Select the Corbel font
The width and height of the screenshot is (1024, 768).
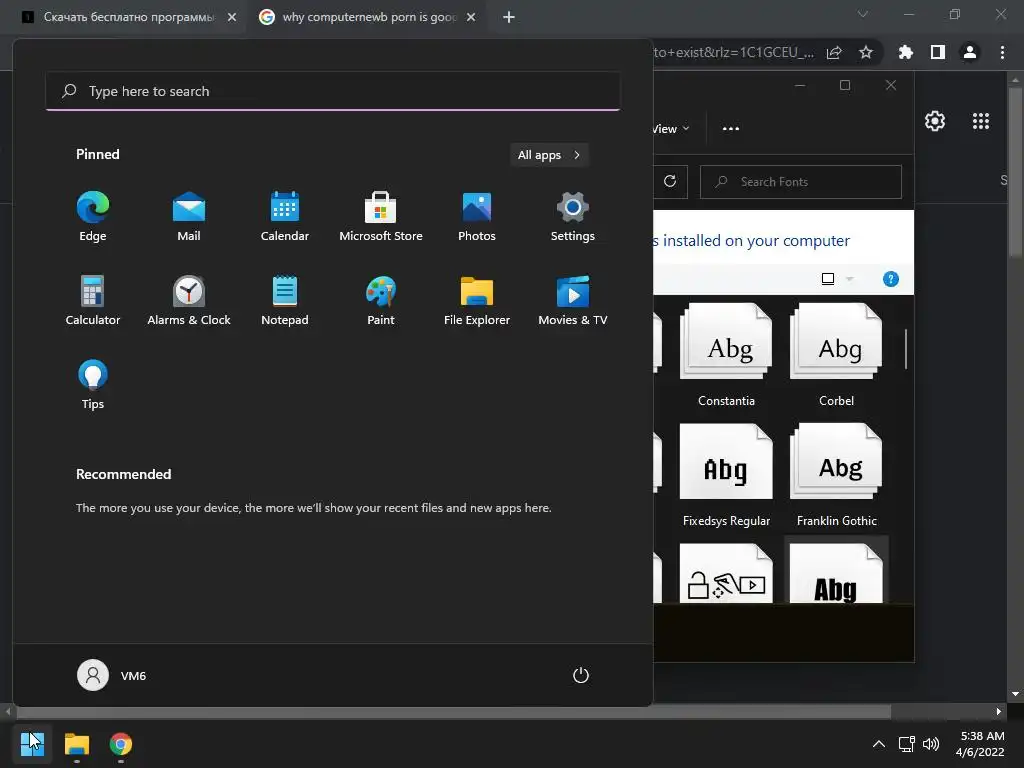(837, 355)
